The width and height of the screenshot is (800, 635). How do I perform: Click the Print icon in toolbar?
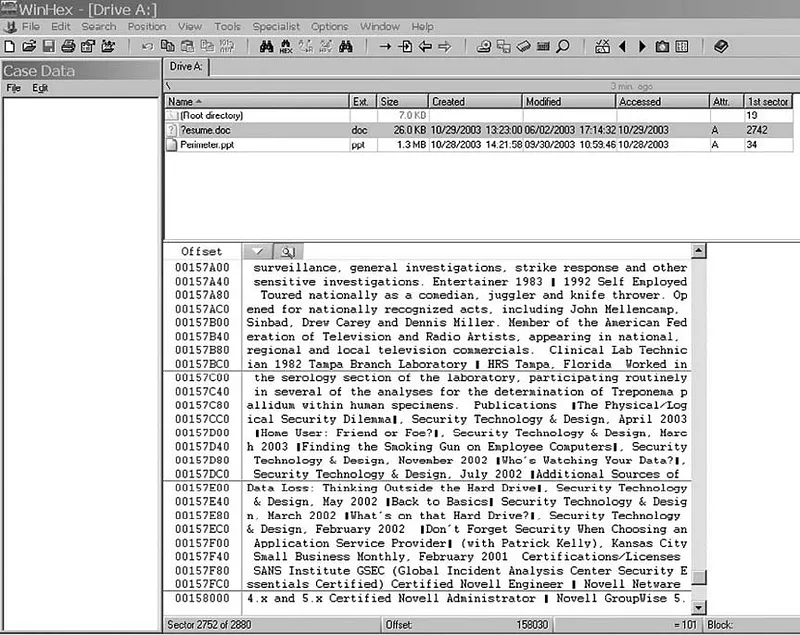(68, 47)
